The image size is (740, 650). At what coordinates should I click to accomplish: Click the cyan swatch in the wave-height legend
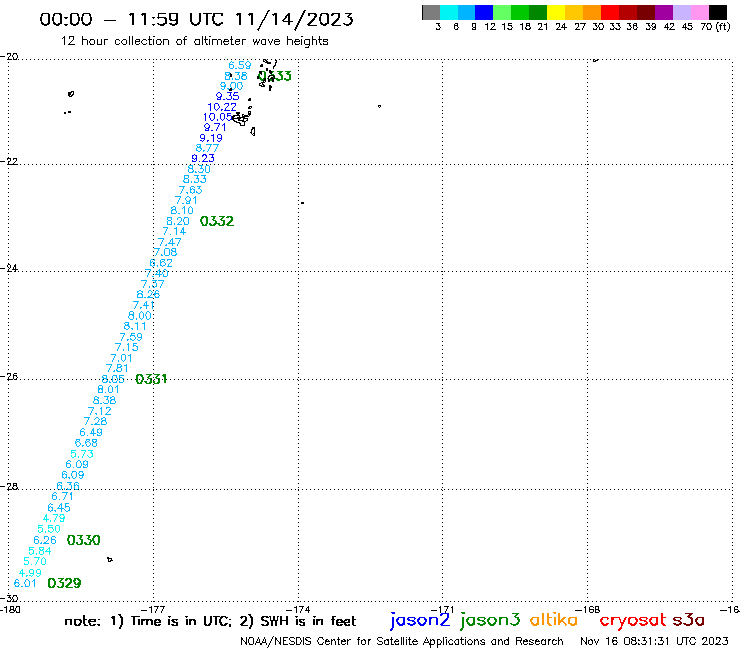[449, 12]
